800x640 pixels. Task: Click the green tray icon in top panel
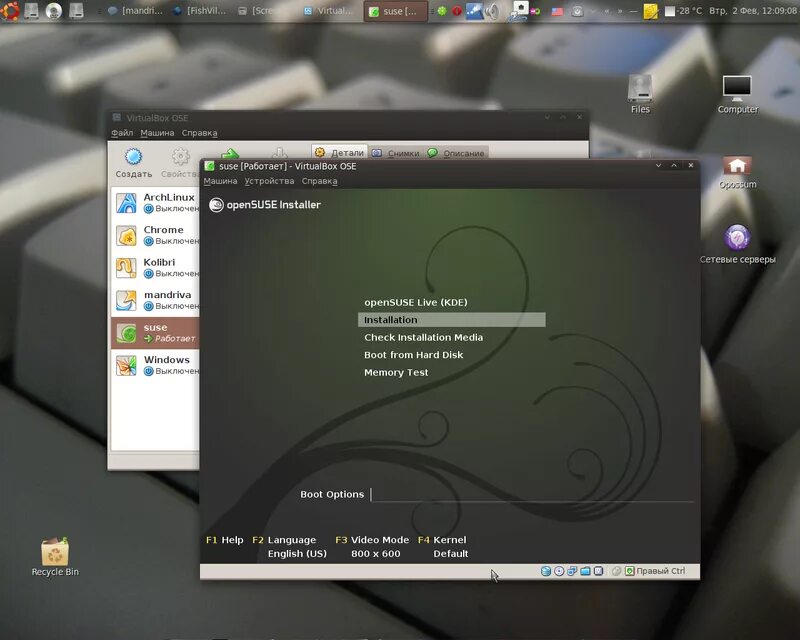click(442, 11)
